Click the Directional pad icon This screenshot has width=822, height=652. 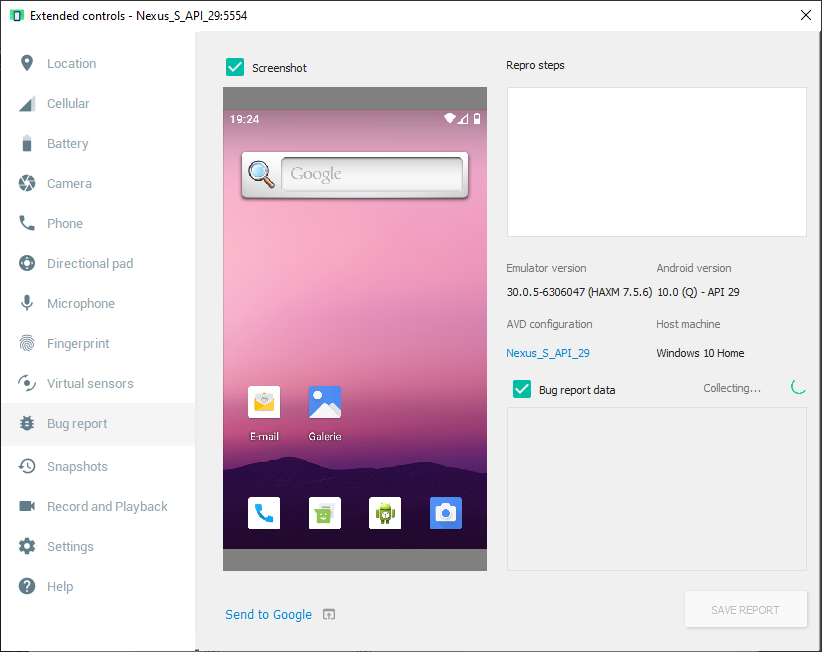[x=27, y=263]
